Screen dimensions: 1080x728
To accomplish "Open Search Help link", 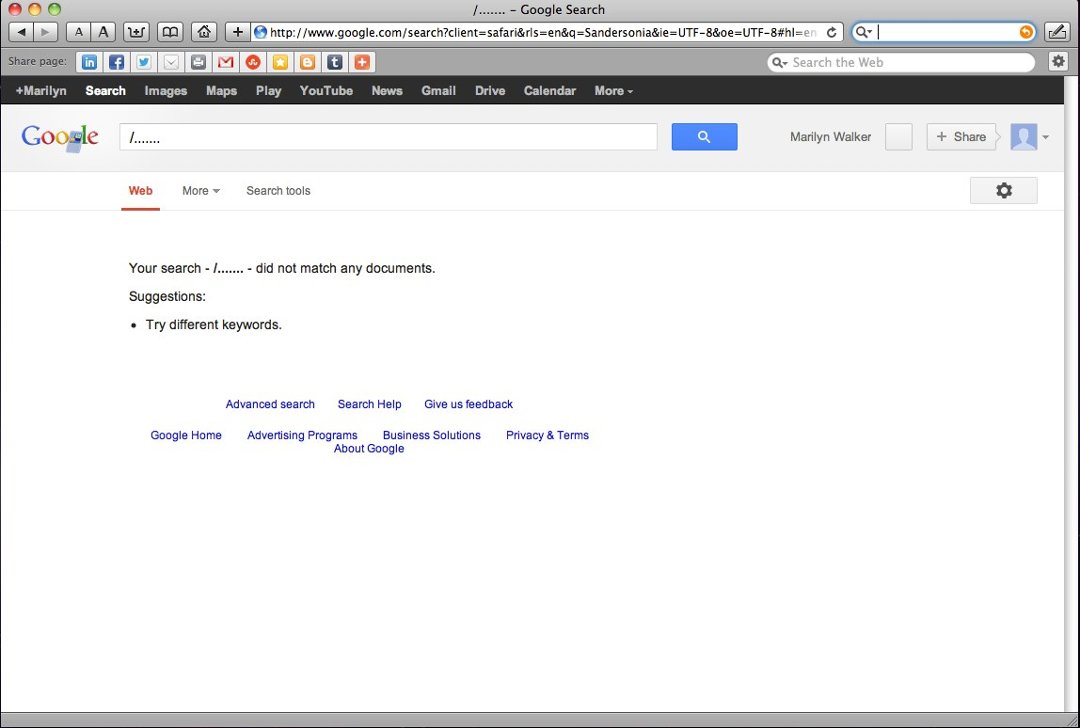I will [369, 404].
